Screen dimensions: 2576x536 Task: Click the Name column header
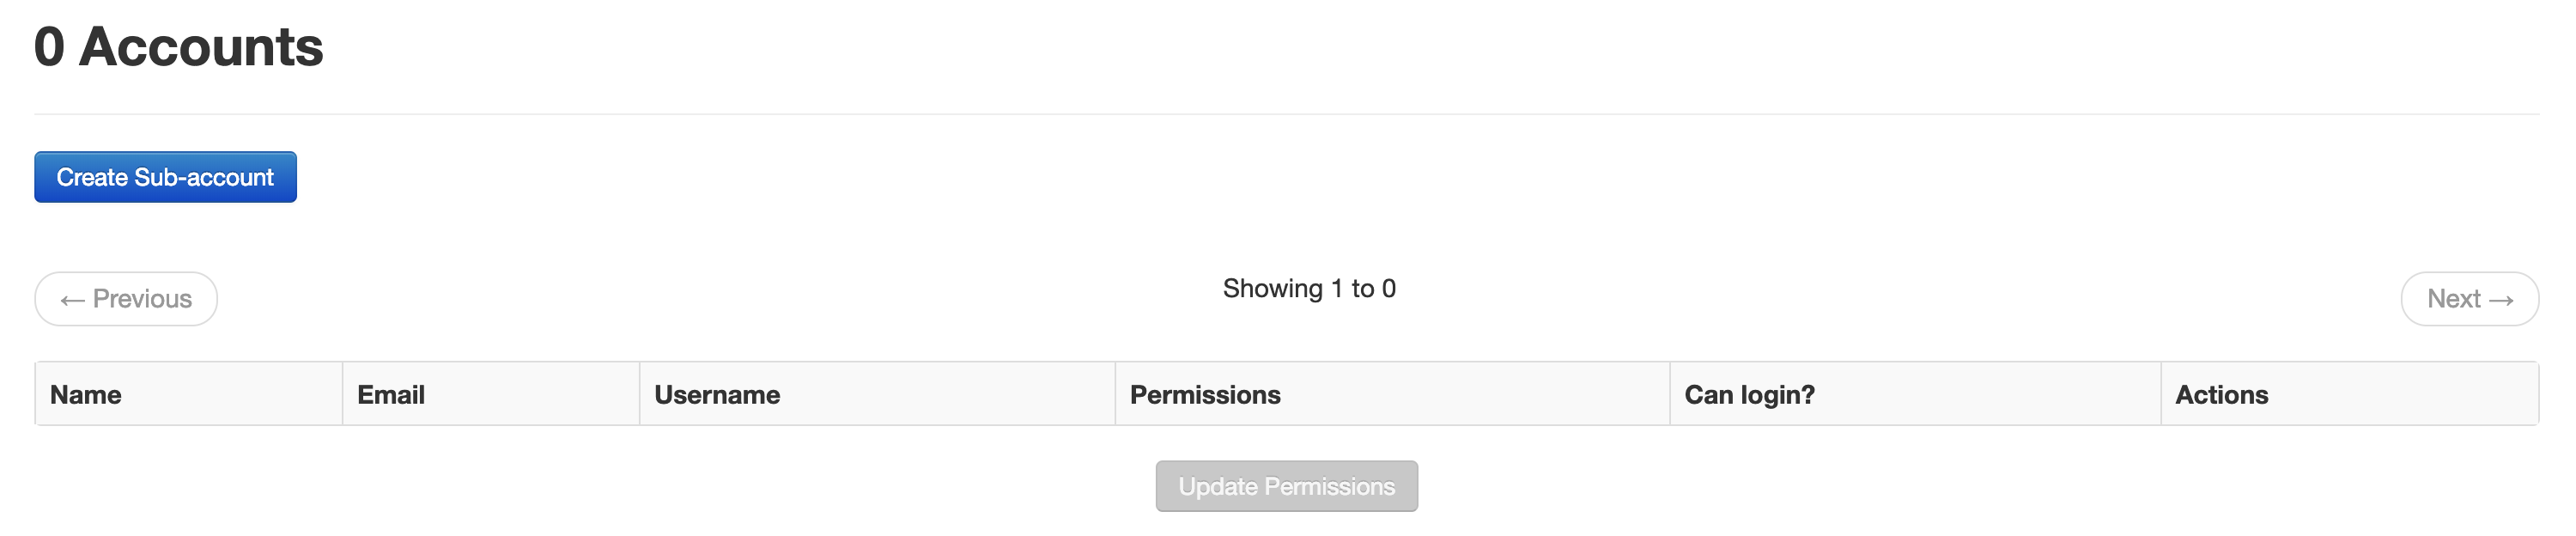tap(86, 395)
